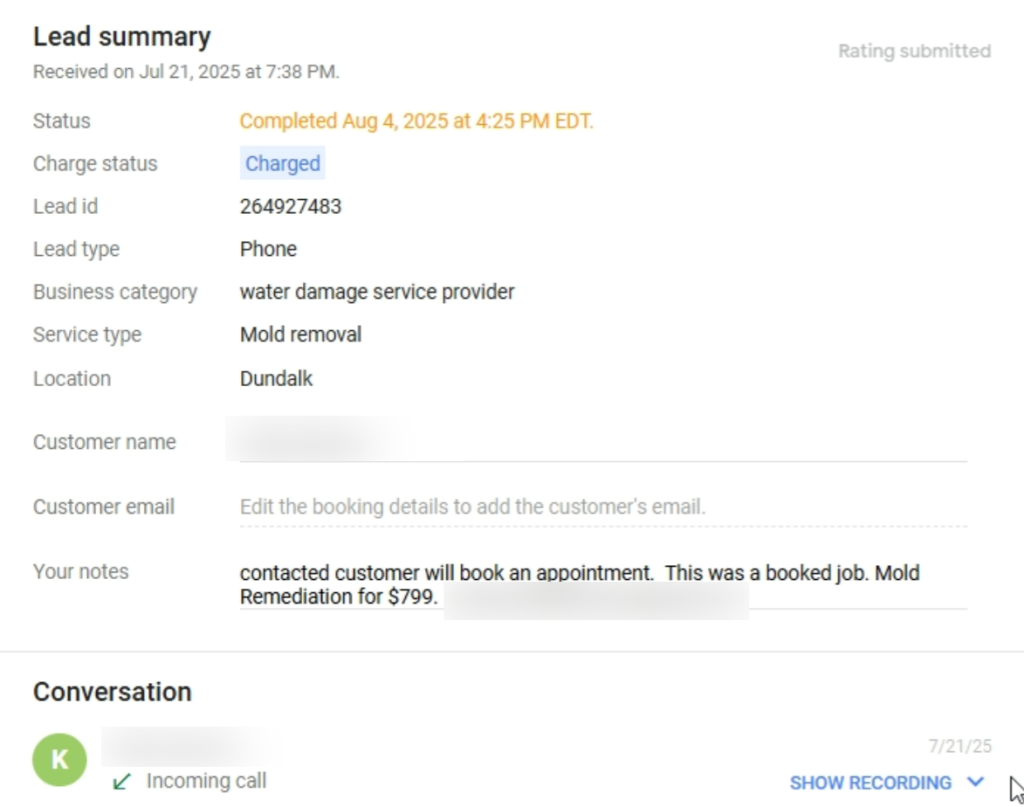Click the Charged status badge
1024x807 pixels.
[282, 164]
